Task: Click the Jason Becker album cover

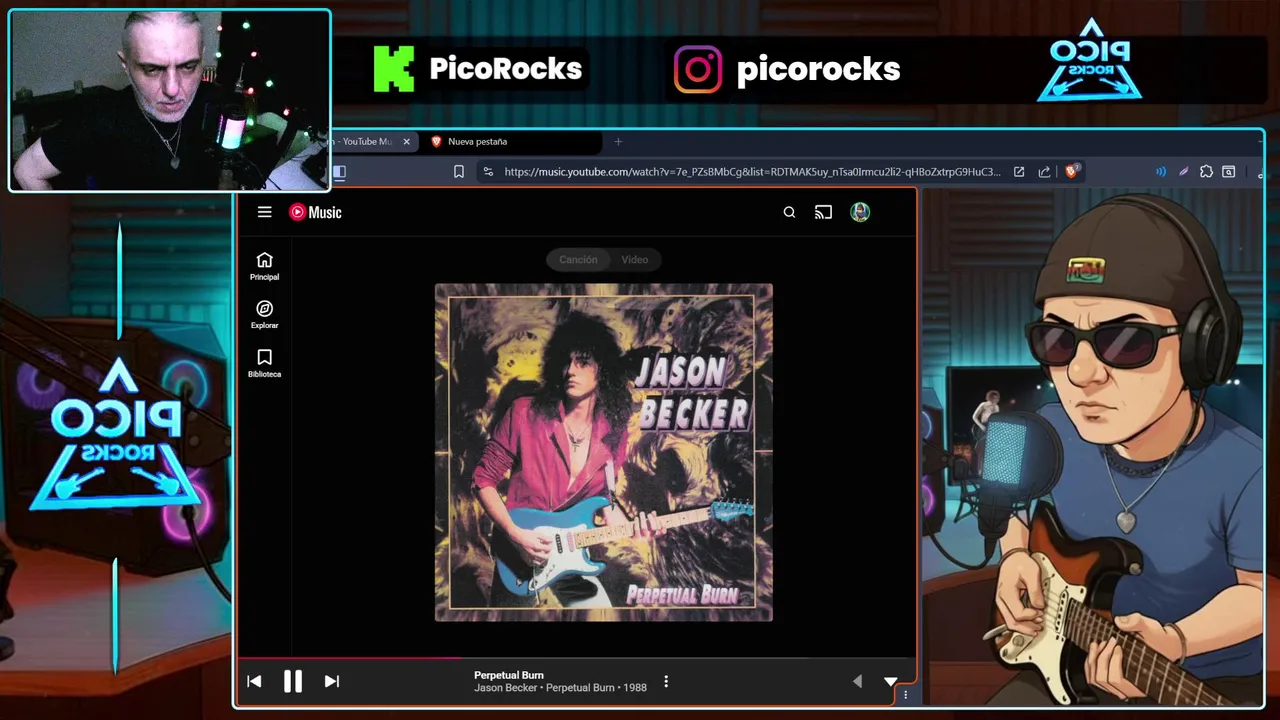Action: (604, 452)
